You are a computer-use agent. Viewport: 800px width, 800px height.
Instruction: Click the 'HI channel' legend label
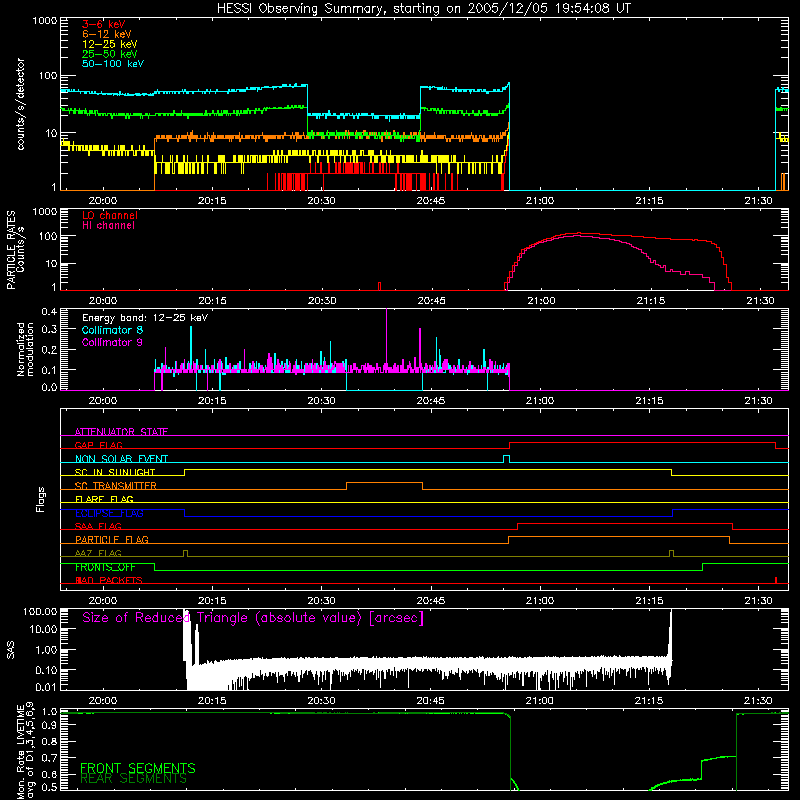(x=108, y=225)
